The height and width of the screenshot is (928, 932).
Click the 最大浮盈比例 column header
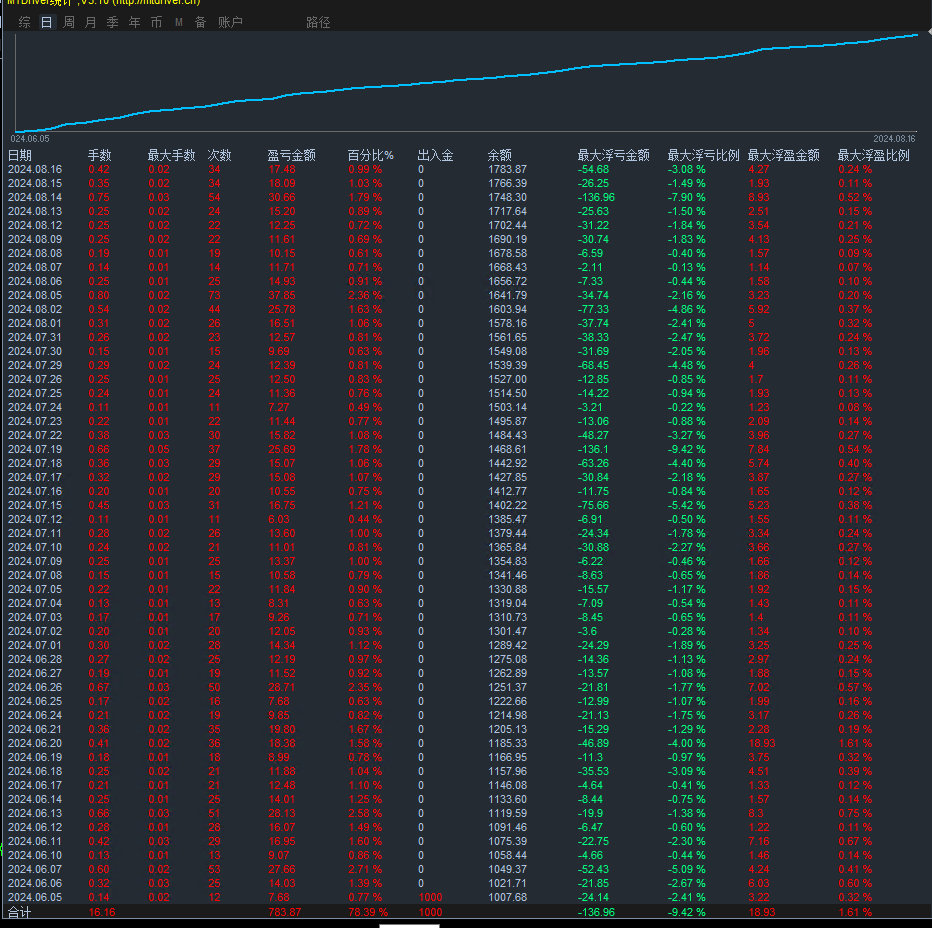pos(873,155)
